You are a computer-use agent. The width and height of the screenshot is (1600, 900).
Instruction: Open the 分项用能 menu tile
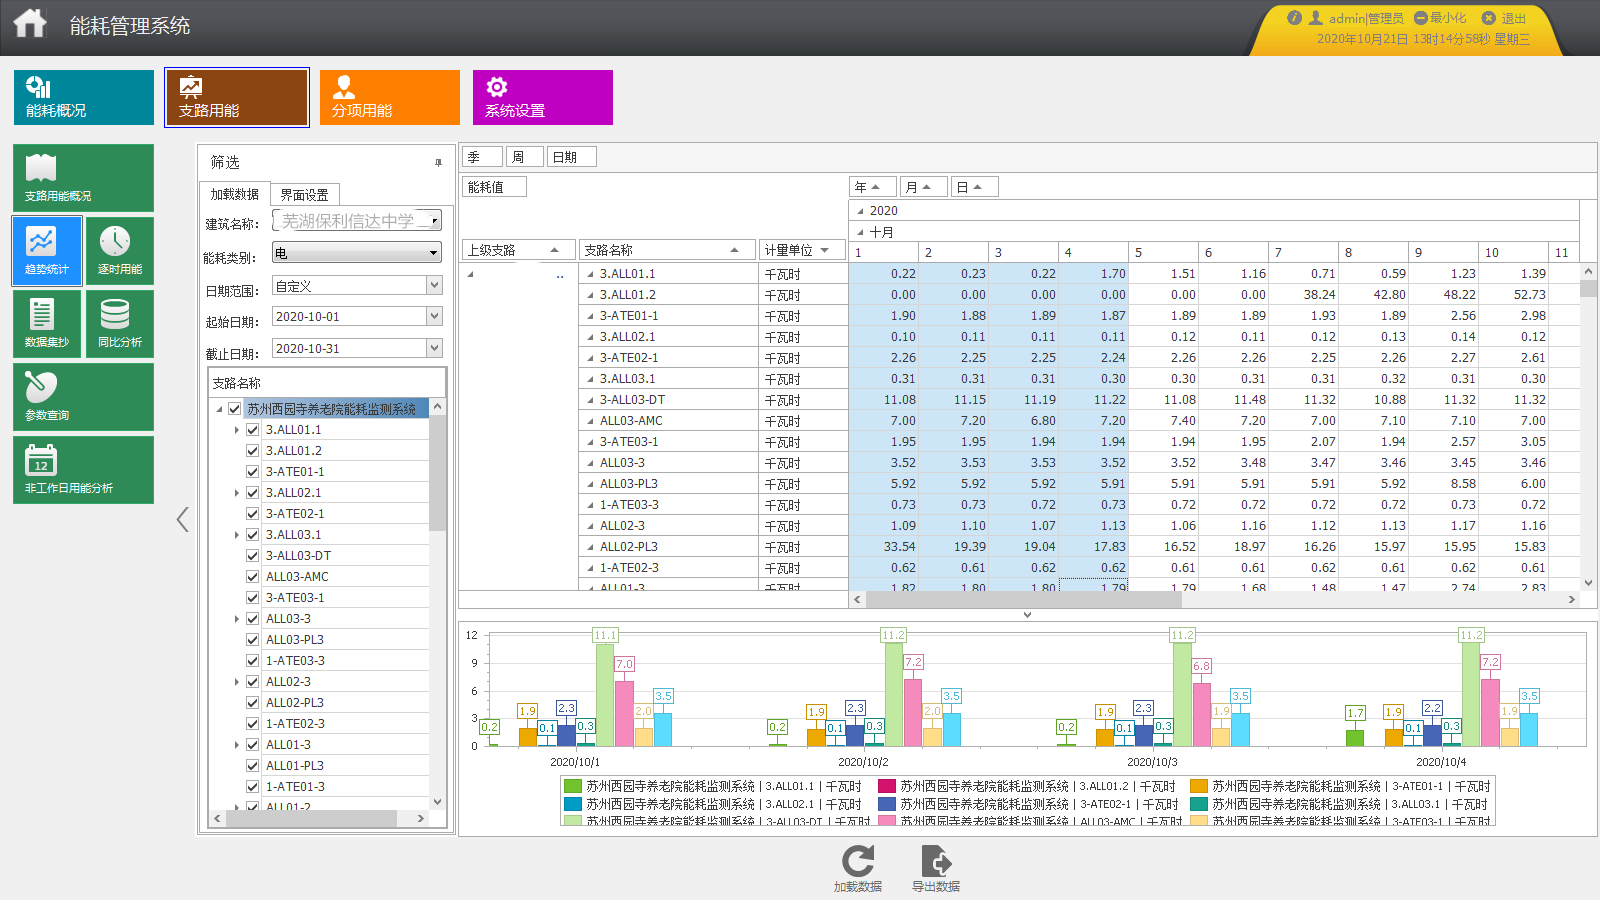(389, 97)
